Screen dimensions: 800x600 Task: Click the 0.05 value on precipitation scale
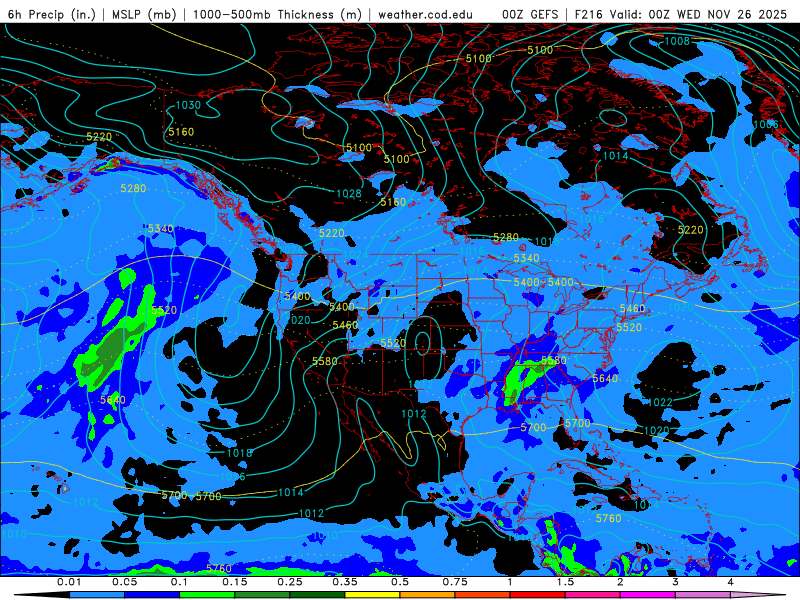pyautogui.click(x=124, y=582)
